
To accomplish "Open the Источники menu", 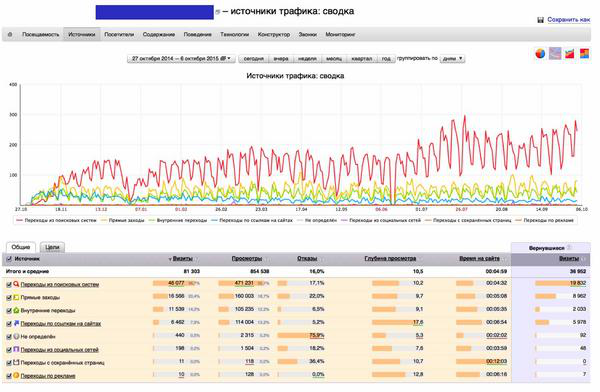I will tap(82, 34).
